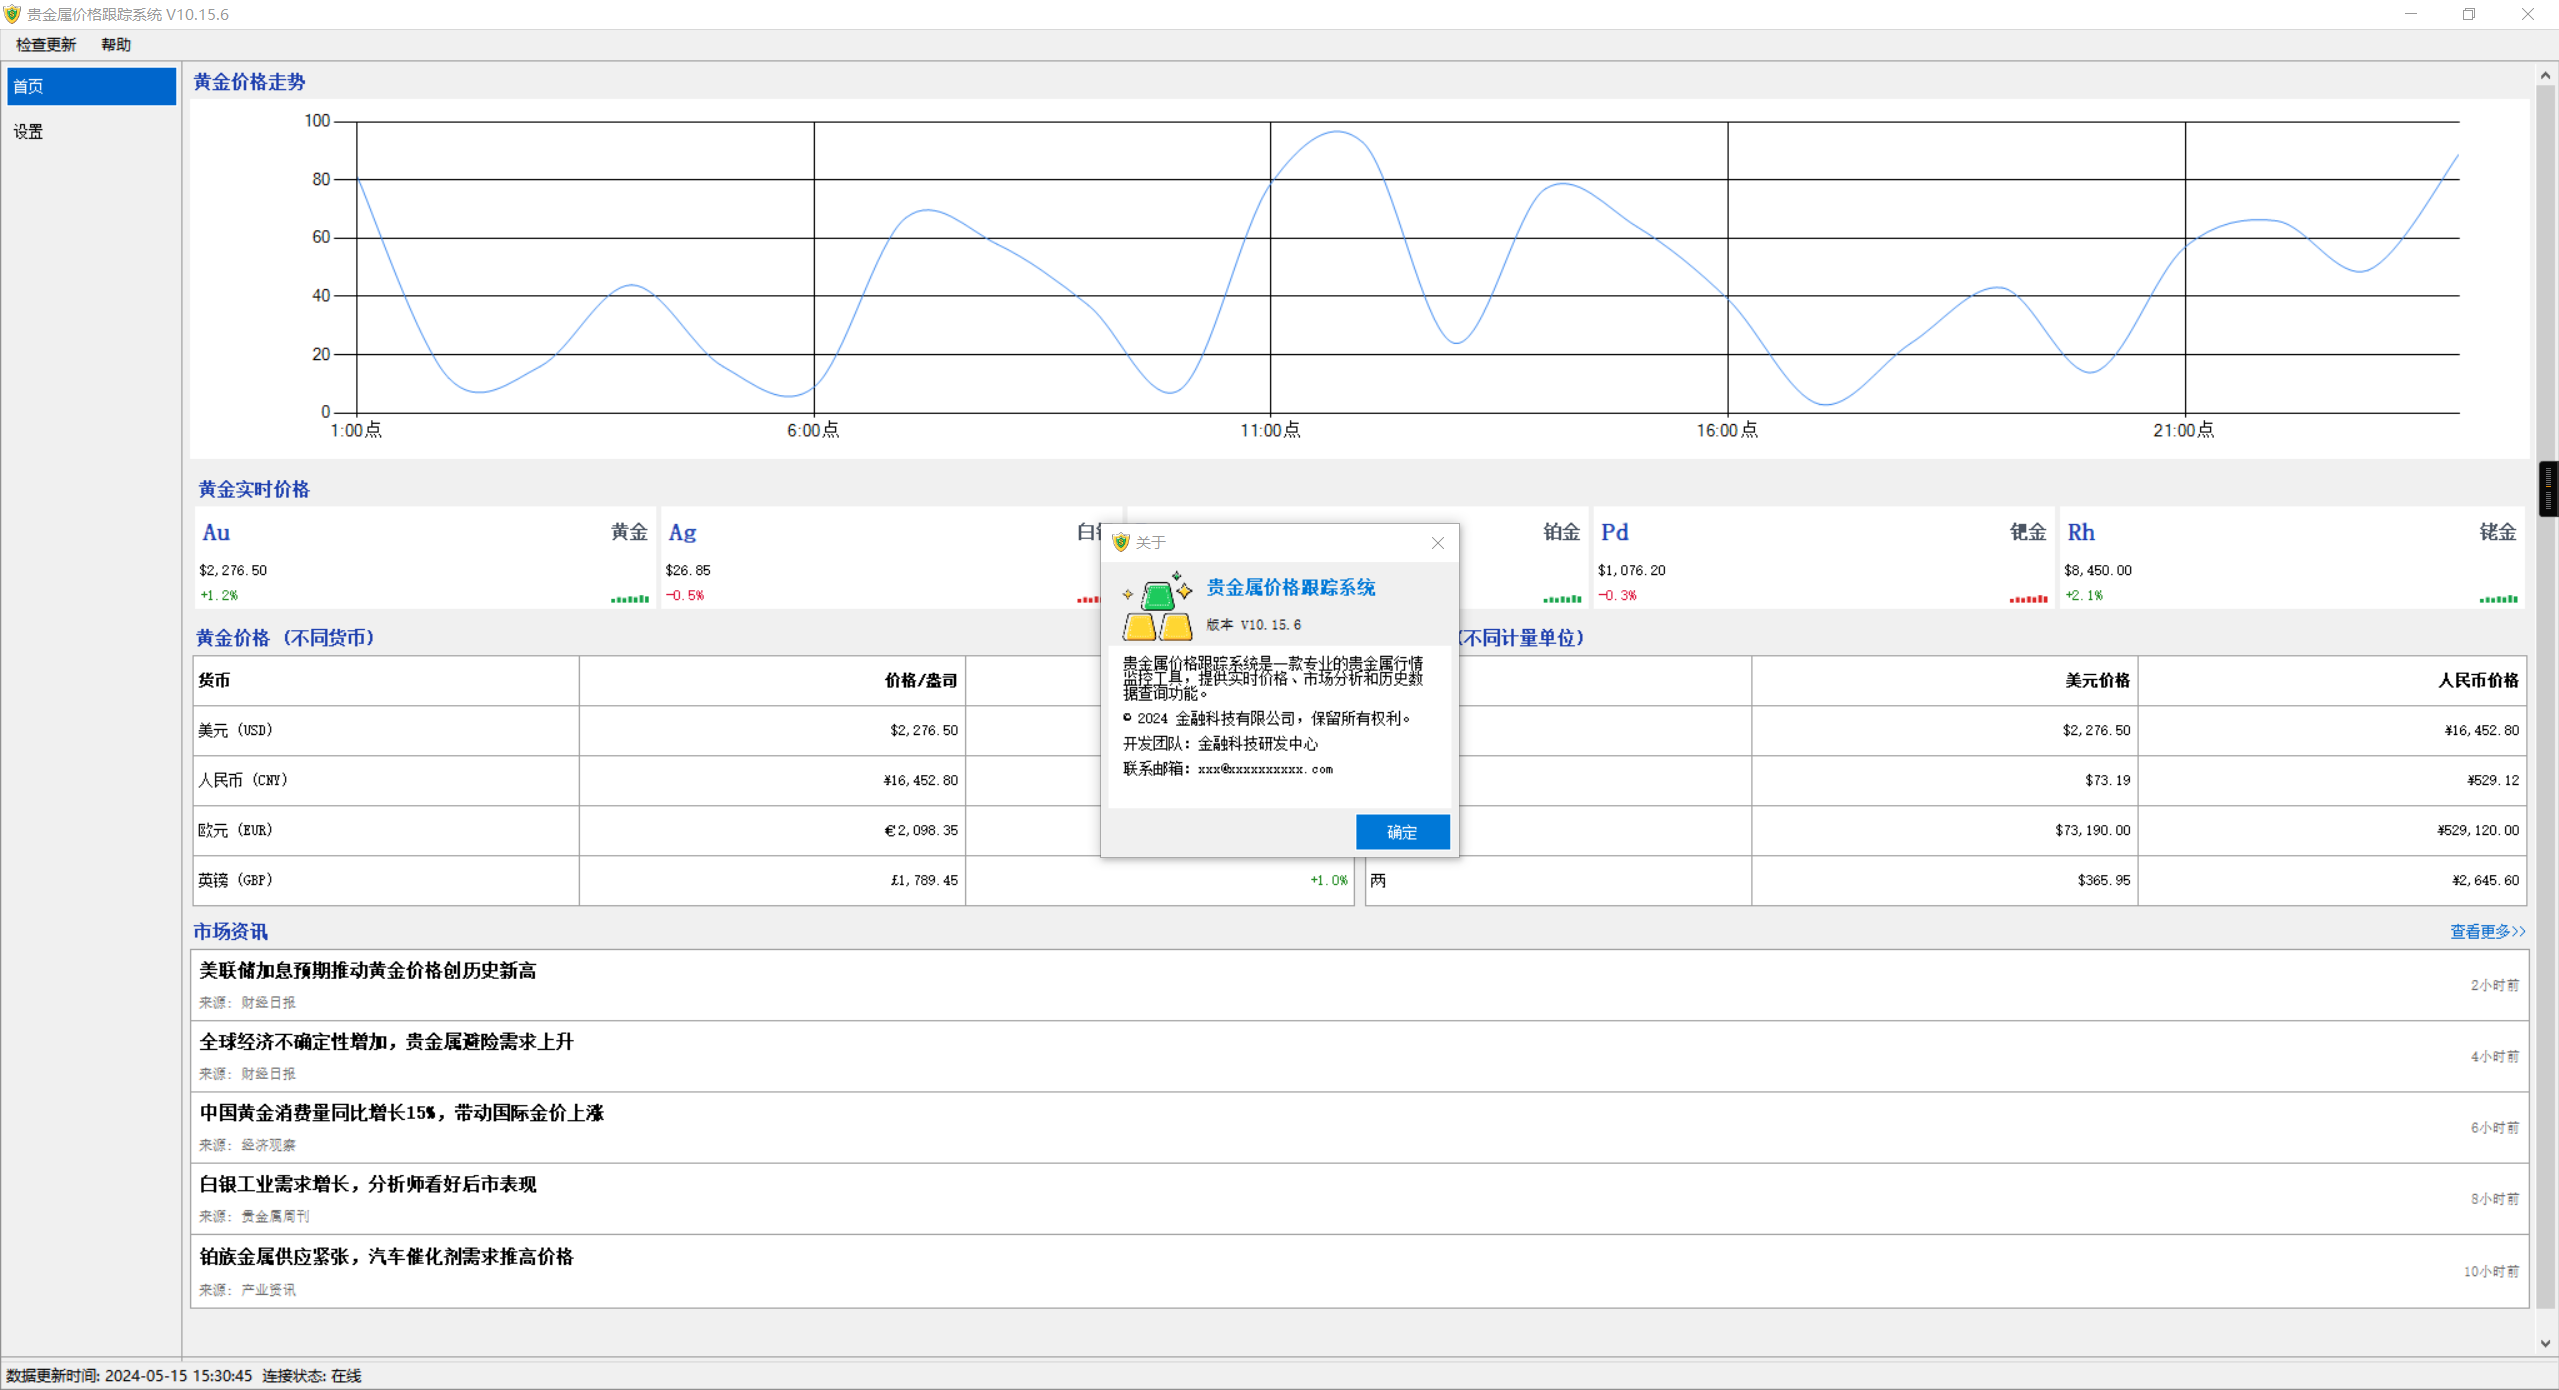Open news 白银工业需求增长 article

click(367, 1184)
